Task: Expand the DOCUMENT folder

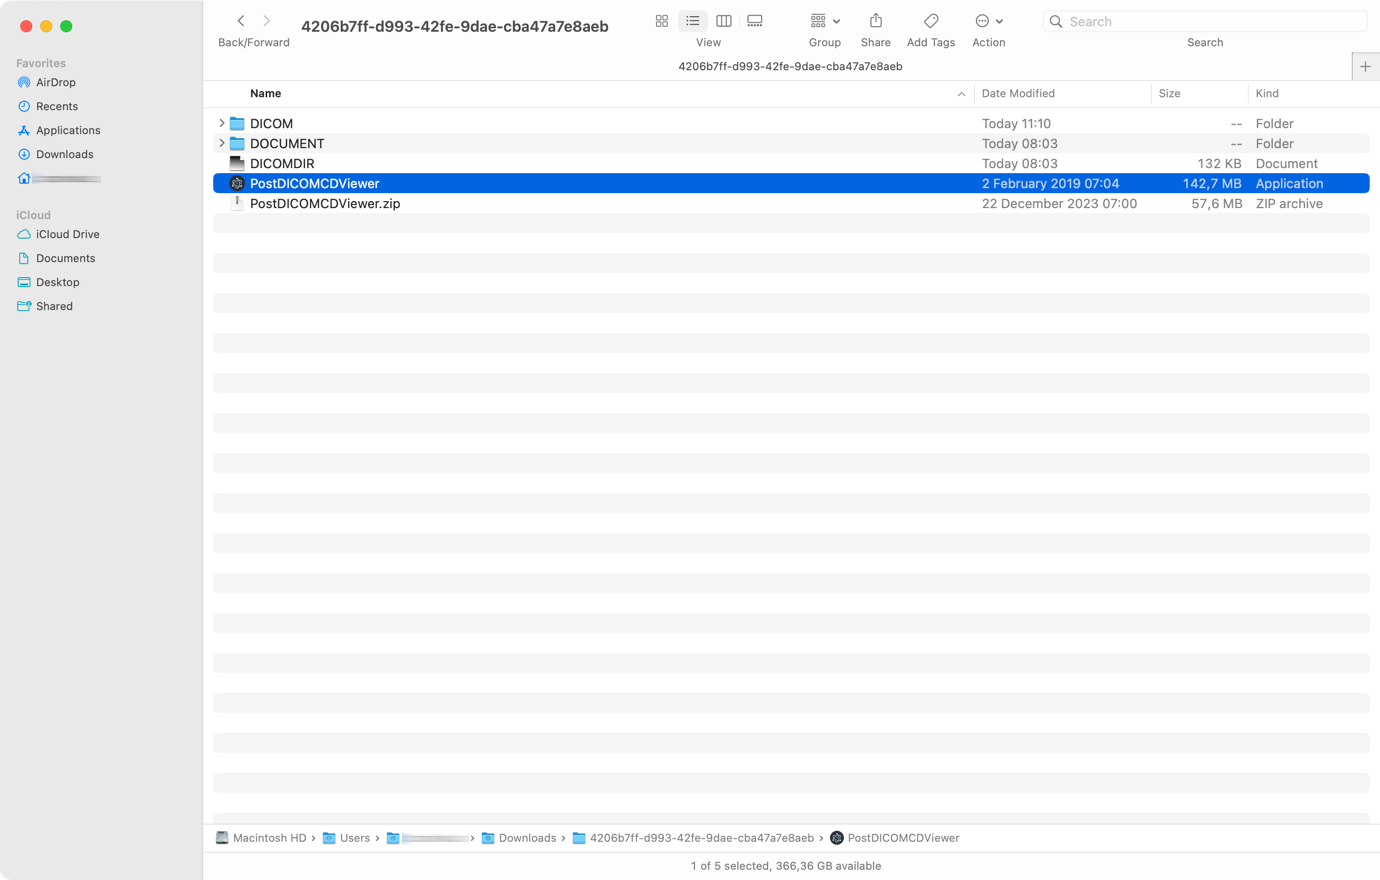Action: click(221, 143)
